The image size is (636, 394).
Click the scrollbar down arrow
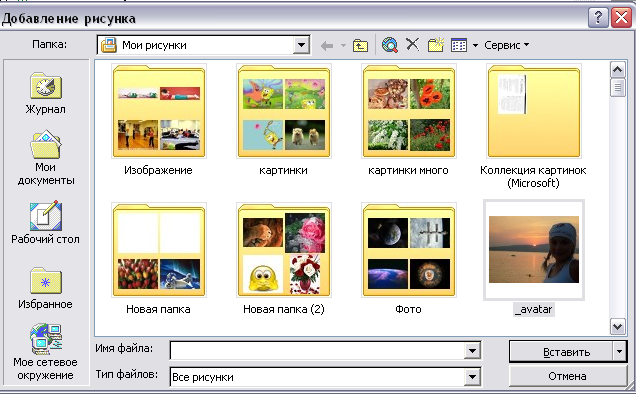pos(618,326)
